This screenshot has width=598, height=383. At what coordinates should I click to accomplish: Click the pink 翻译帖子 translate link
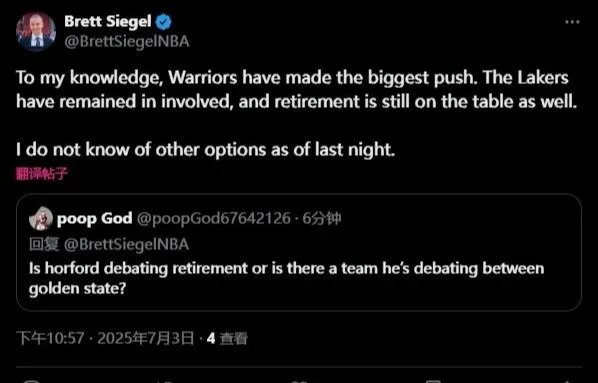coord(42,174)
